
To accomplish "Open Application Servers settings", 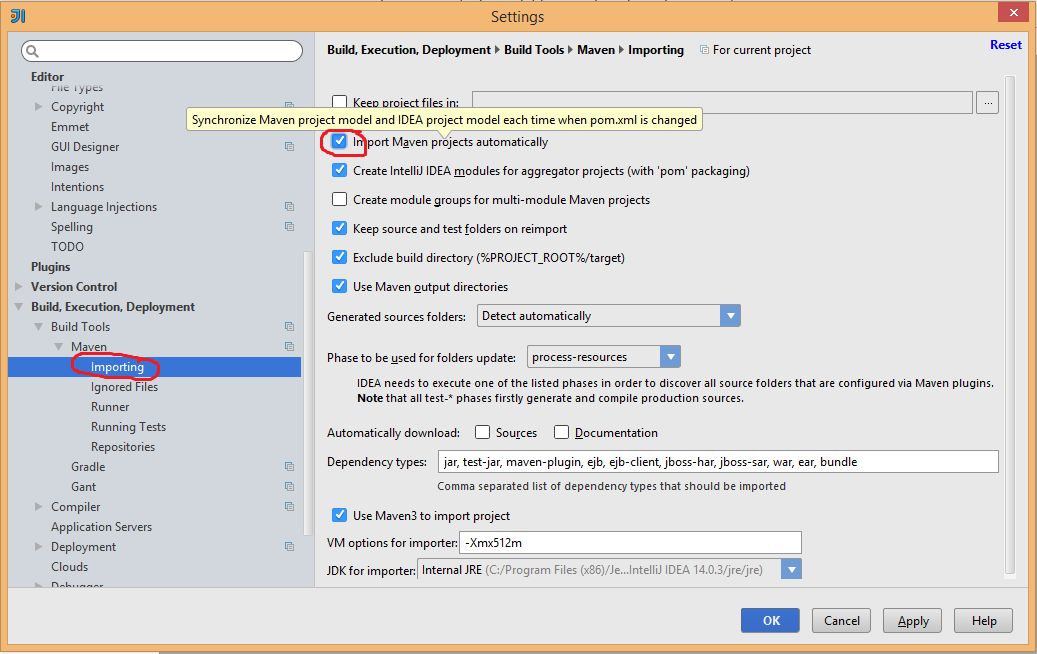I will coord(101,526).
